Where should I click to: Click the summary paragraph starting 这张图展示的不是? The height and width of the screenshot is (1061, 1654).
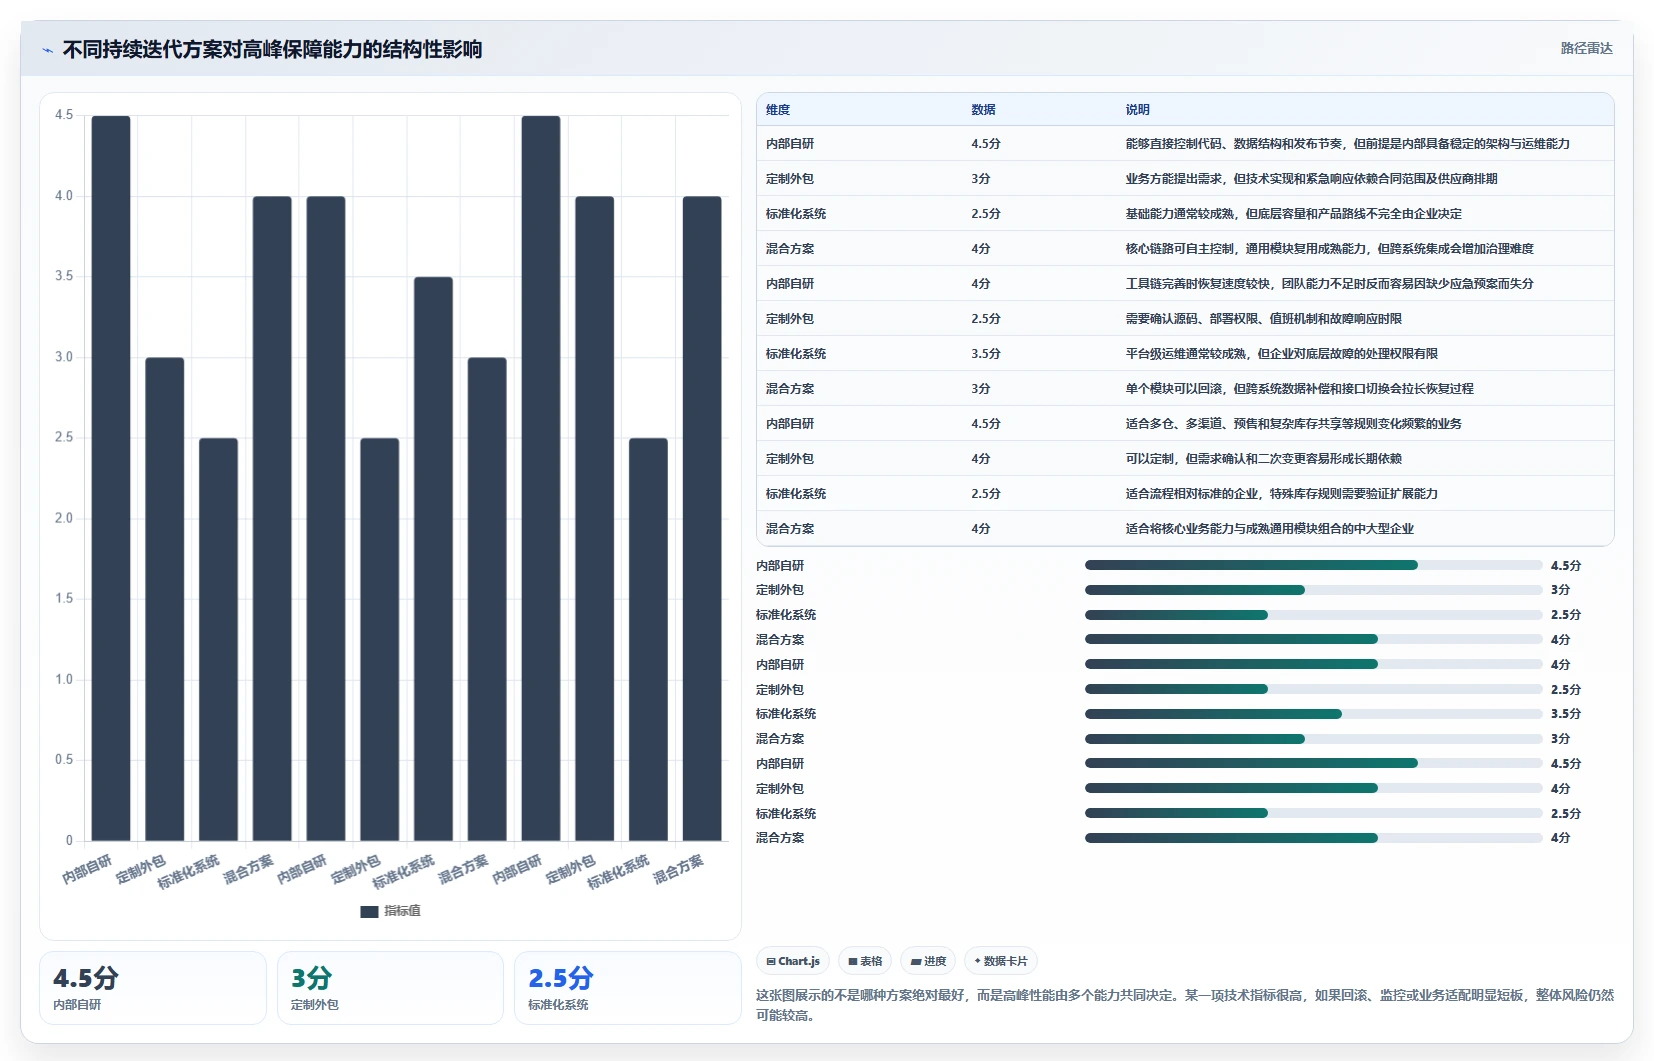click(1184, 1005)
